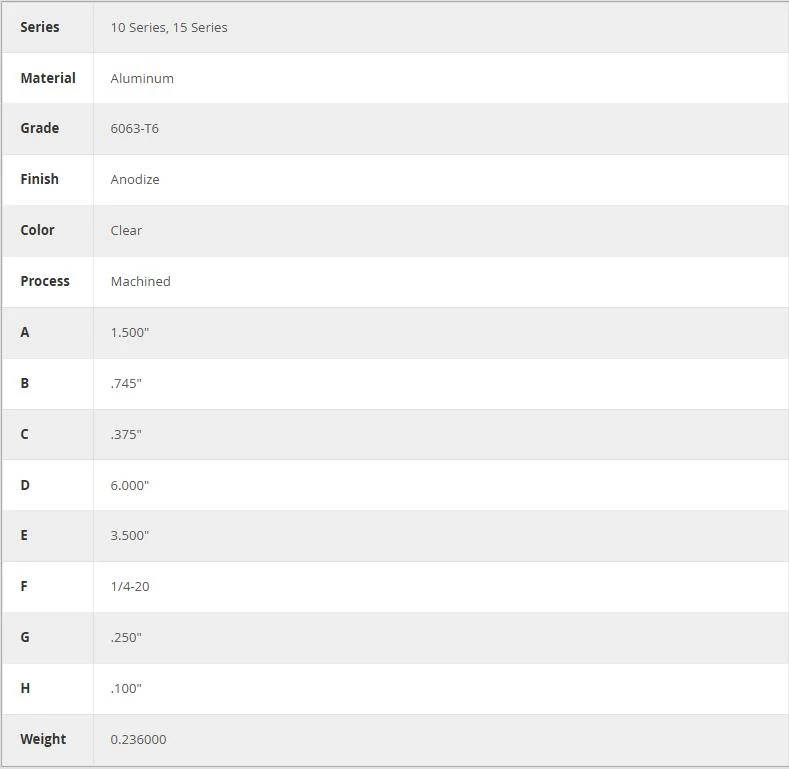789x769 pixels.
Task: Select the Aluminum value text
Action: (142, 79)
